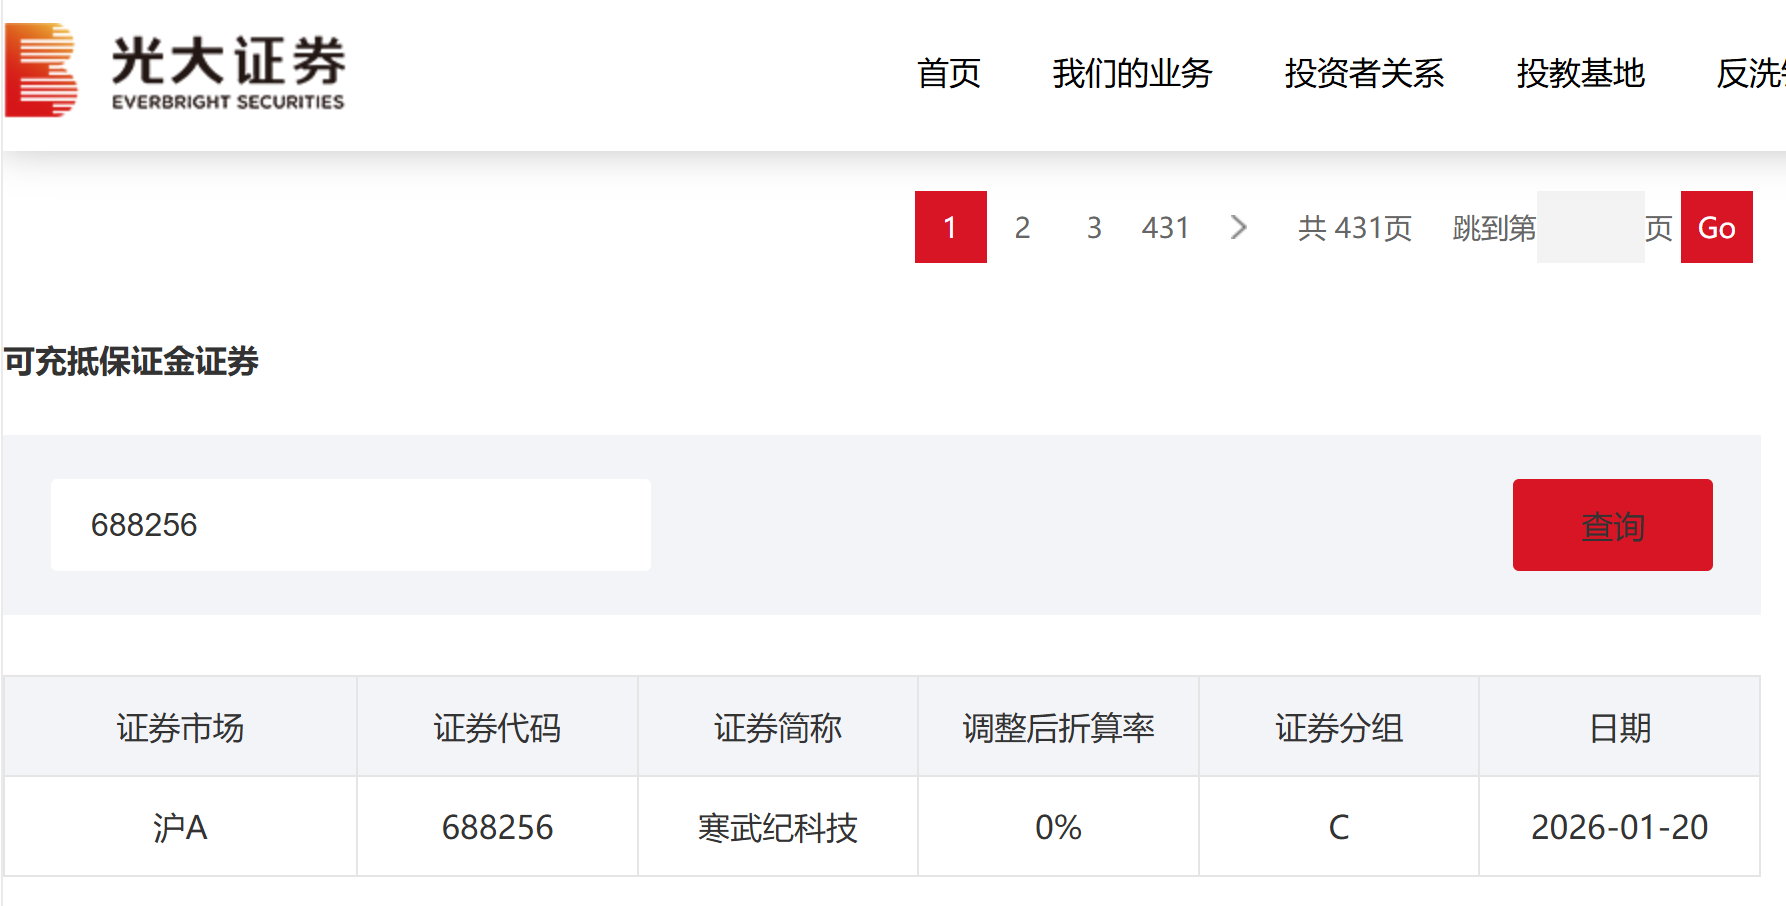
Task: Select the 寒武纪科技 table row
Action: [x=777, y=827]
